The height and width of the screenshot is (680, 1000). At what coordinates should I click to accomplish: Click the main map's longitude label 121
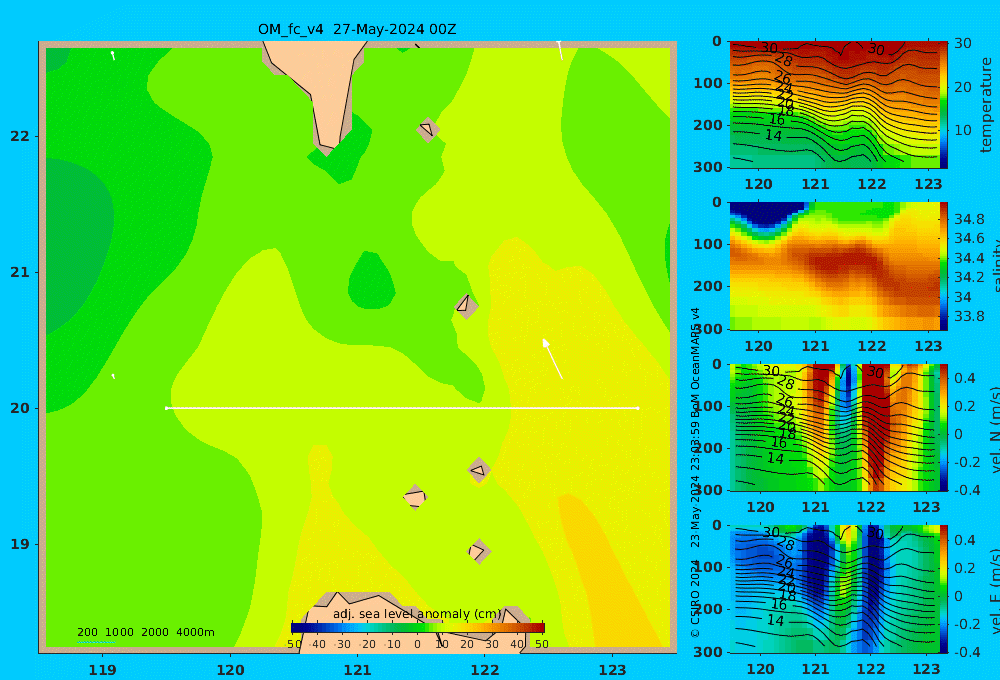358,670
